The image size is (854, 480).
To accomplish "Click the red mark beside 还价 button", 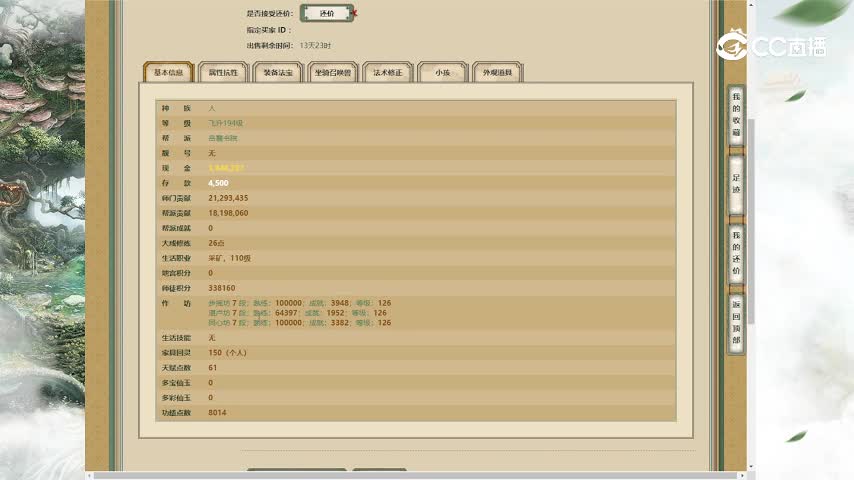I will [354, 13].
